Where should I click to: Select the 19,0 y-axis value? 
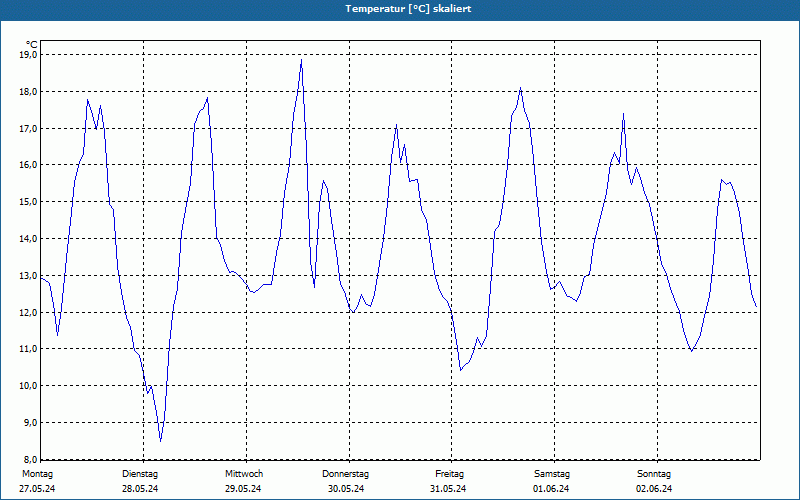pos(29,55)
